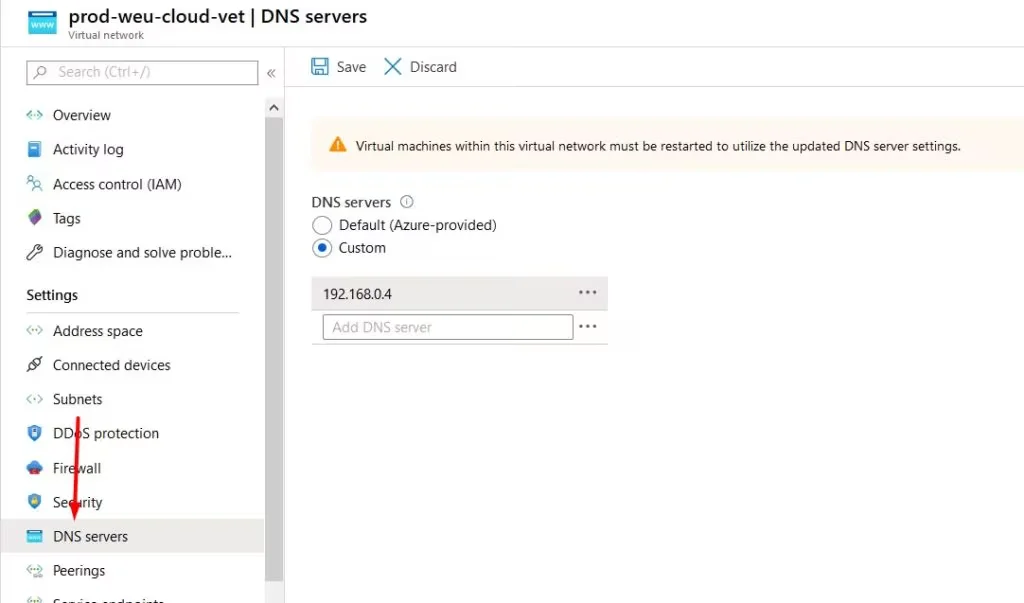
Task: Select the Custom DNS servers option
Action: tap(322, 248)
